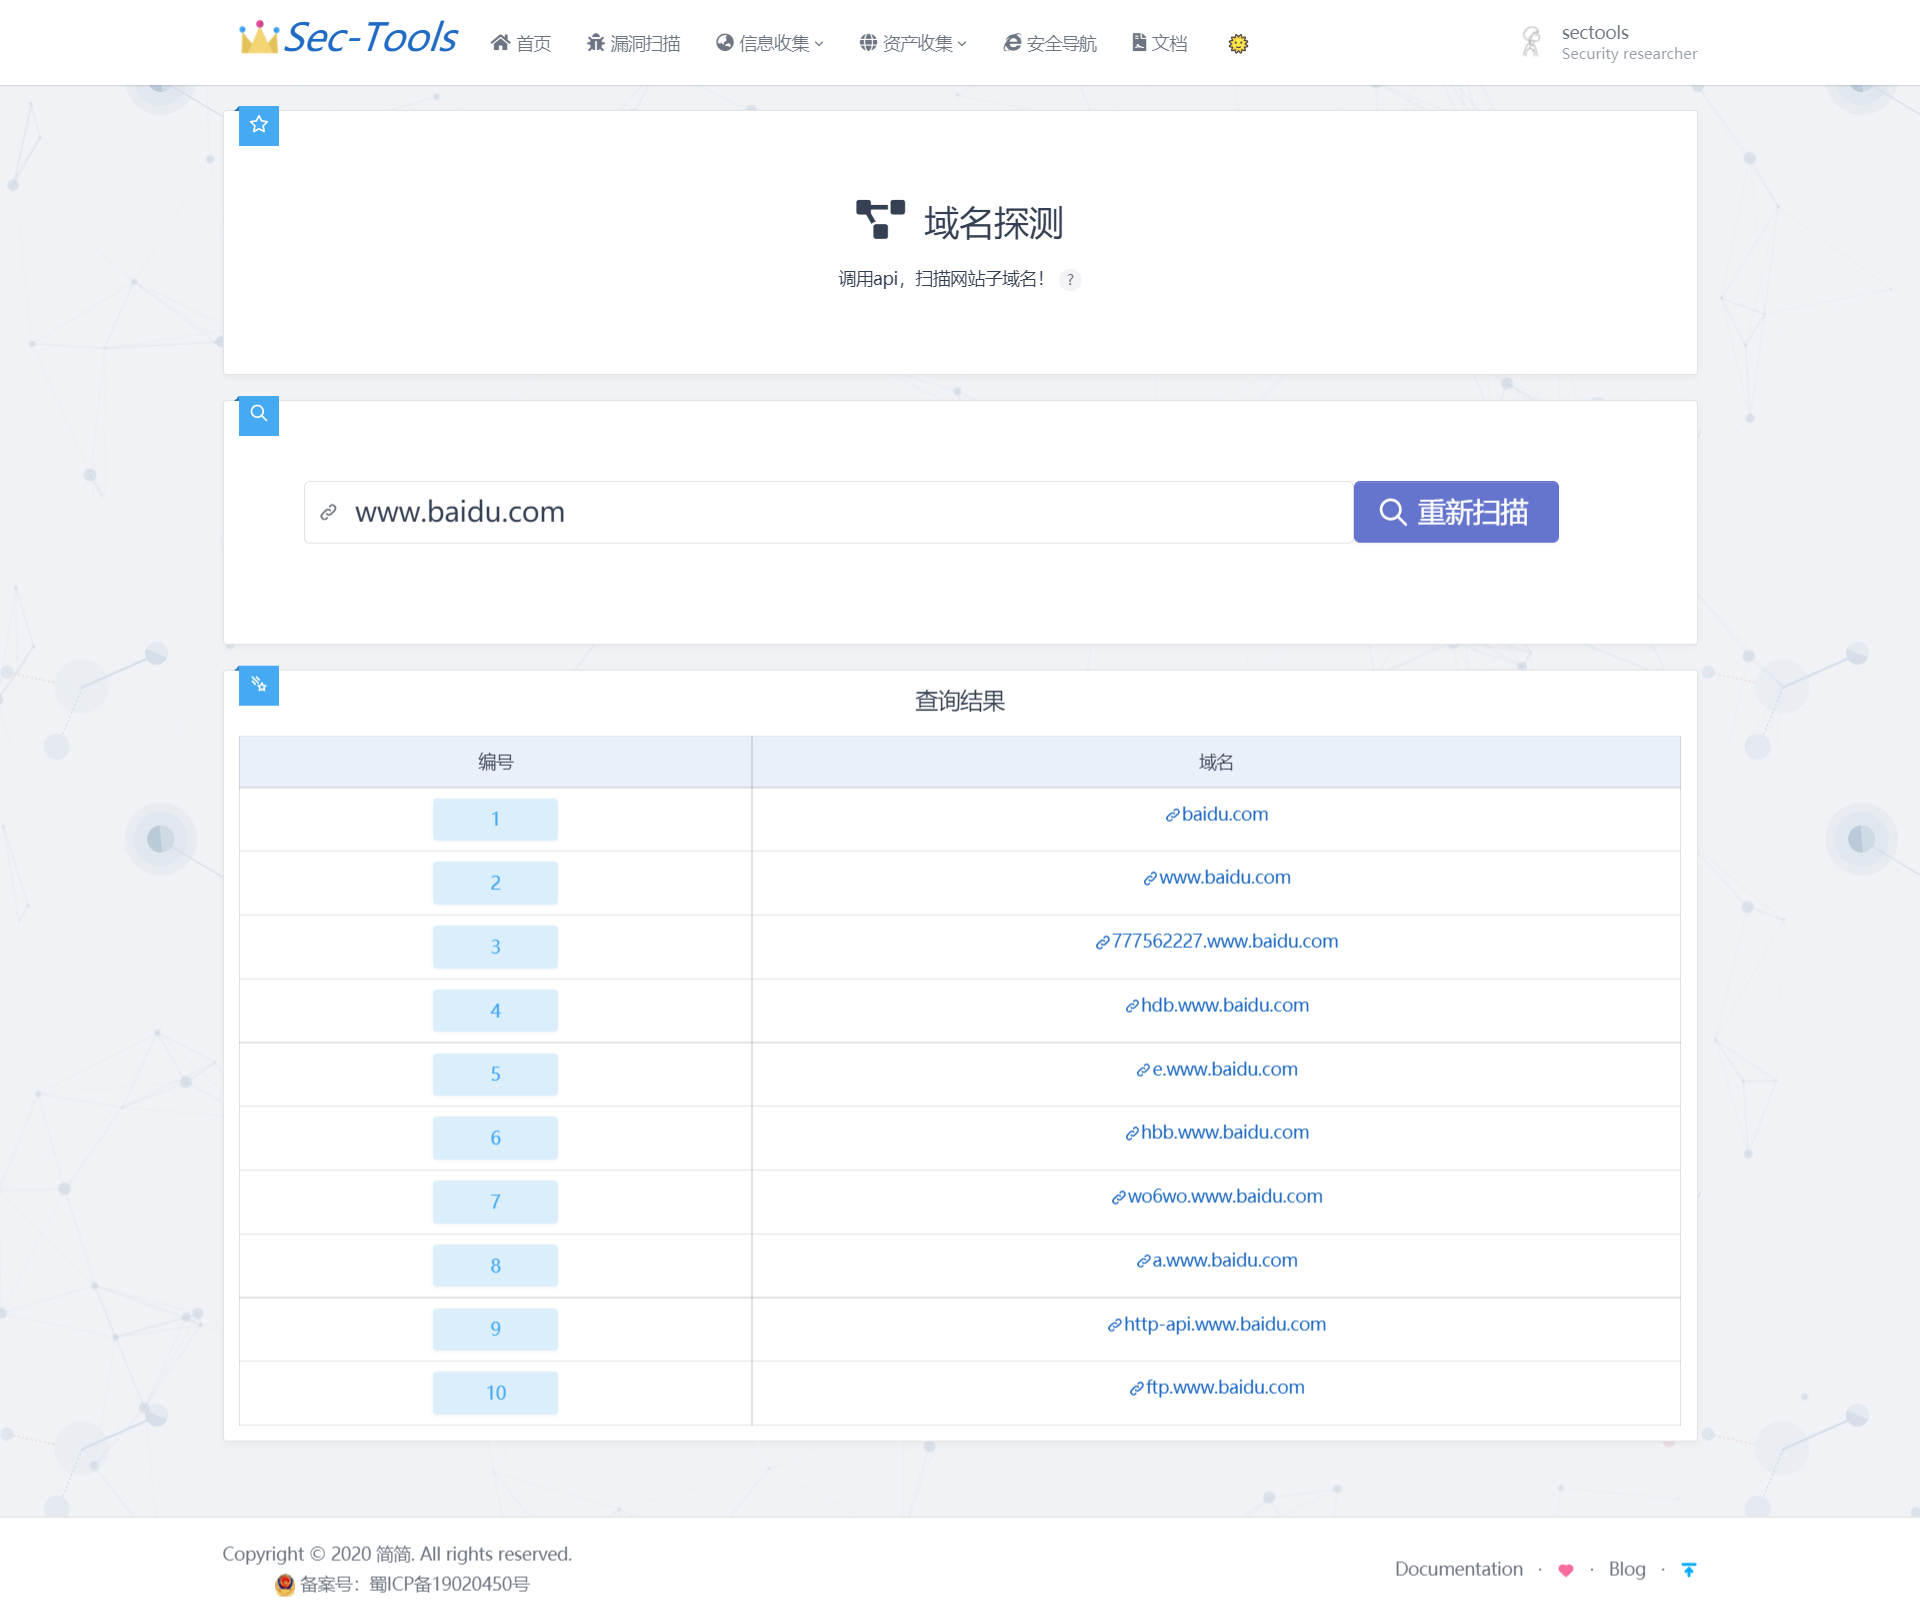The height and width of the screenshot is (1617, 1920).
Task: Open the question mark help tooltip
Action: (1071, 280)
